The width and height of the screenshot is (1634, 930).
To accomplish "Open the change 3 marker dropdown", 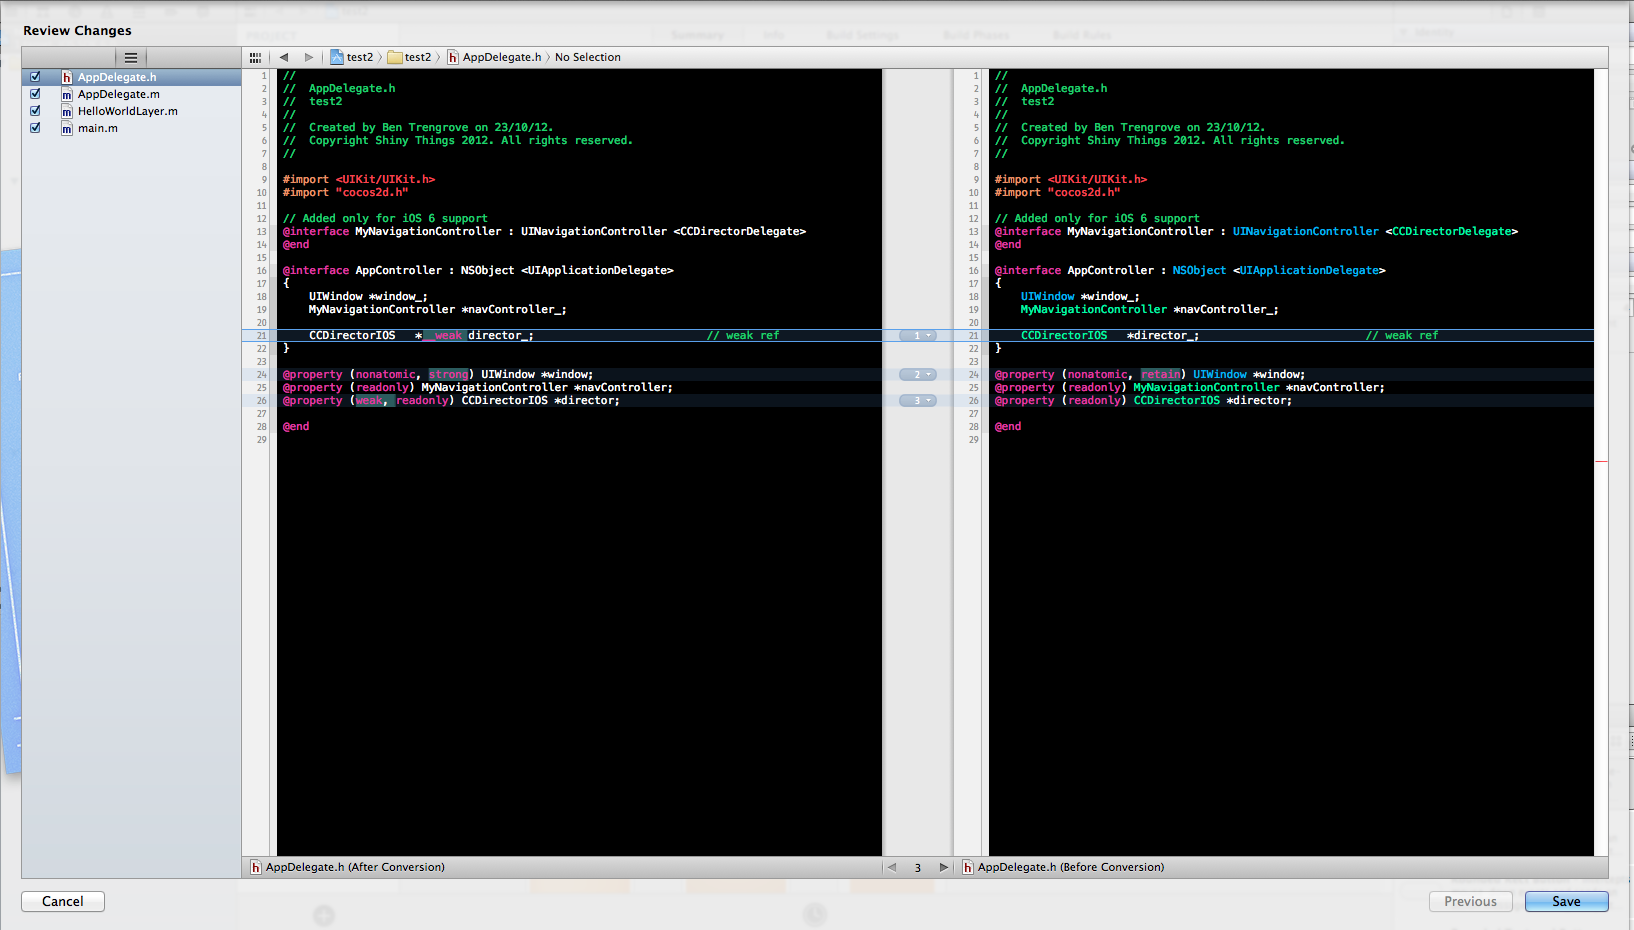I will (918, 401).
